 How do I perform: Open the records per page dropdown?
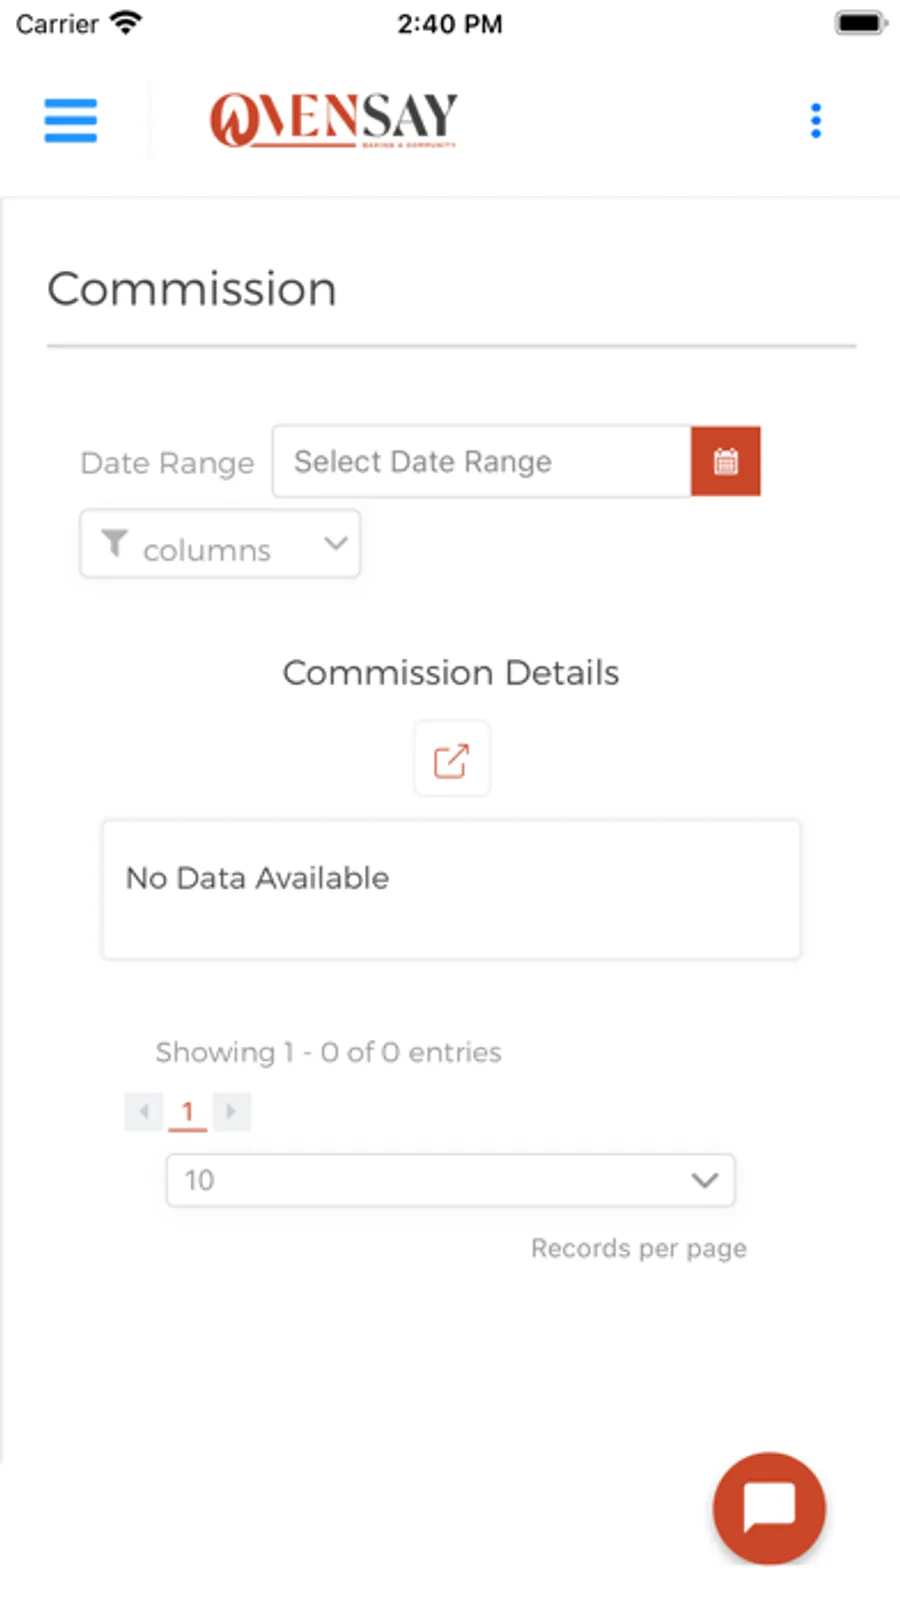[x=450, y=1180]
